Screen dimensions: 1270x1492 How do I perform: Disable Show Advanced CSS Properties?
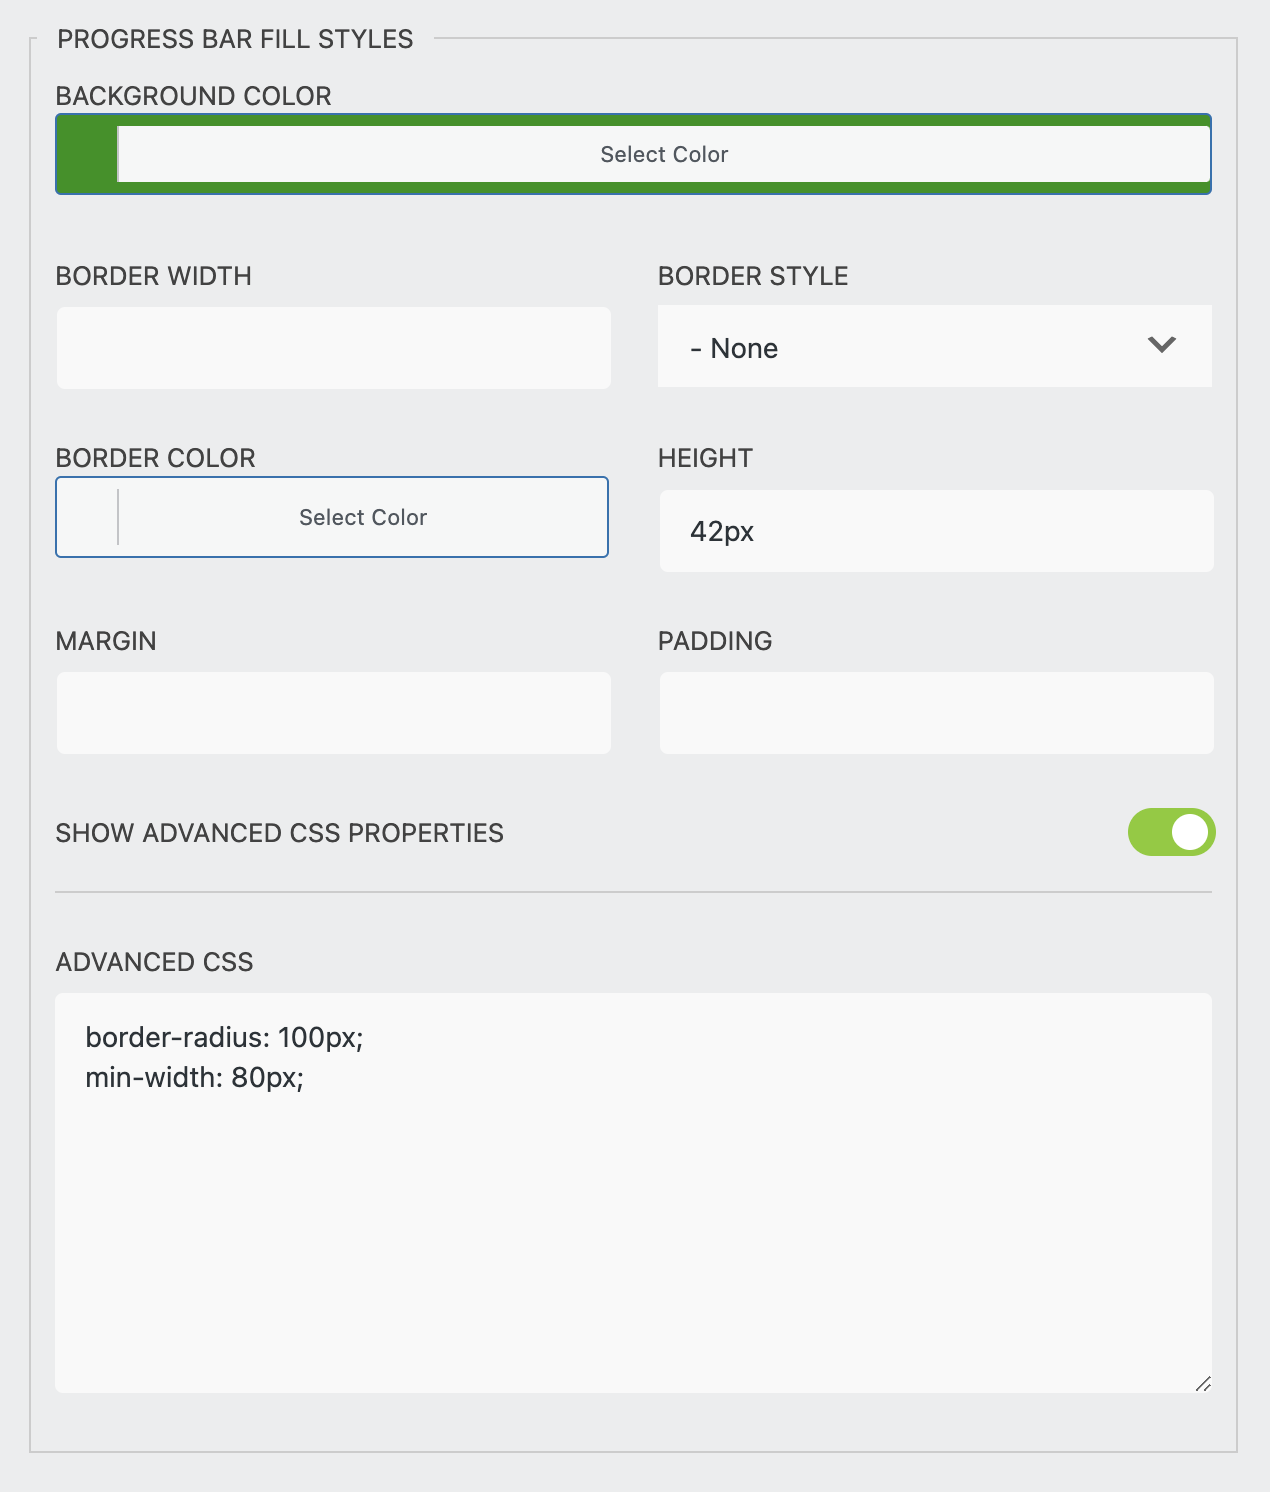pyautogui.click(x=1171, y=831)
